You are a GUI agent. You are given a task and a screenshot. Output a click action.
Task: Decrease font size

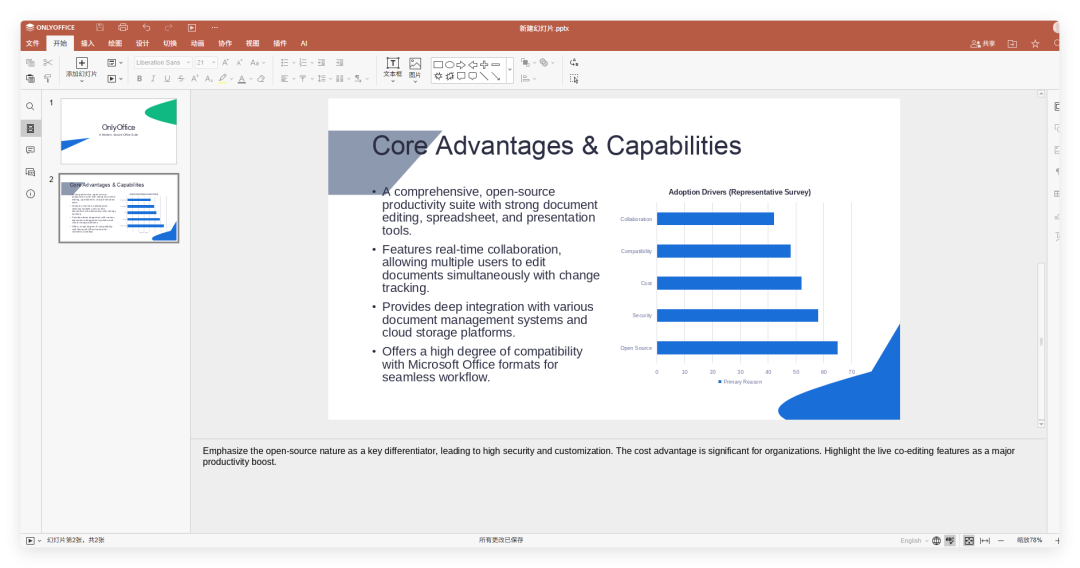tap(239, 63)
